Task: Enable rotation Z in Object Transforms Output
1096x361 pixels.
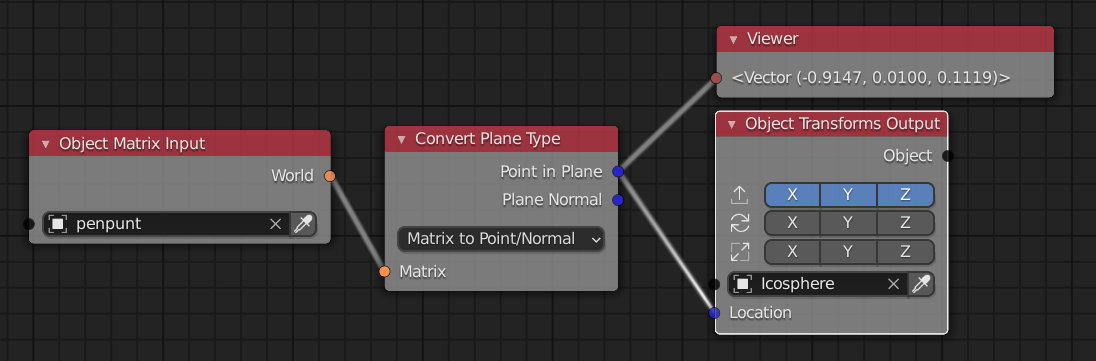Action: tap(905, 223)
